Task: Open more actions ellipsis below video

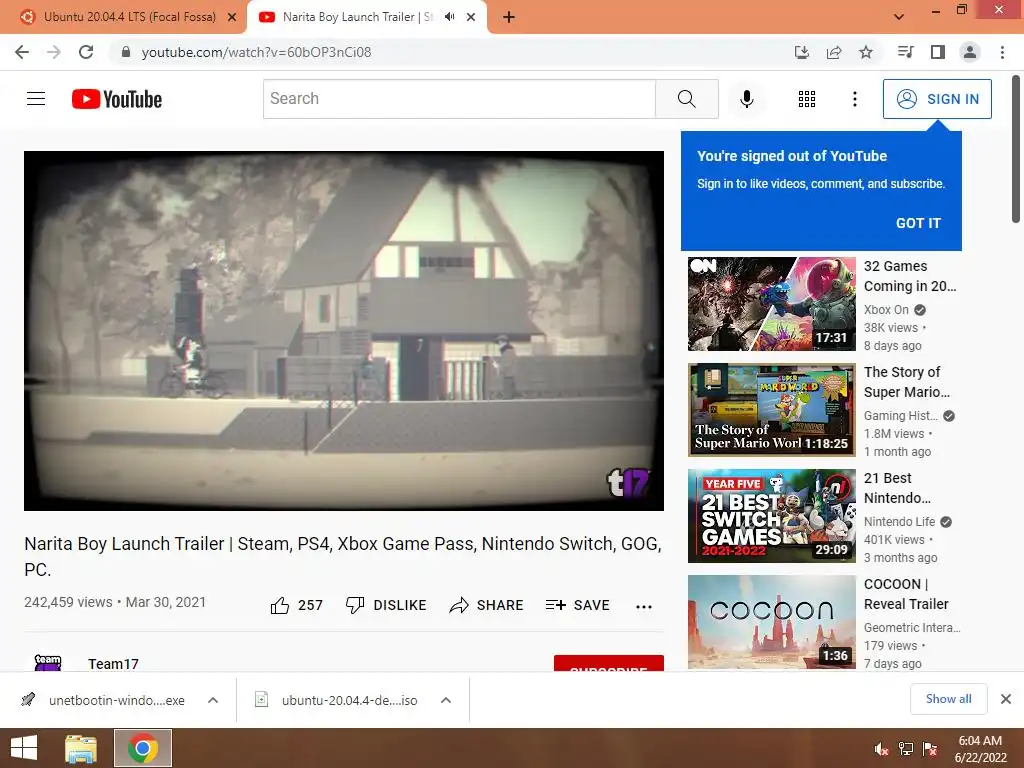Action: click(x=644, y=606)
